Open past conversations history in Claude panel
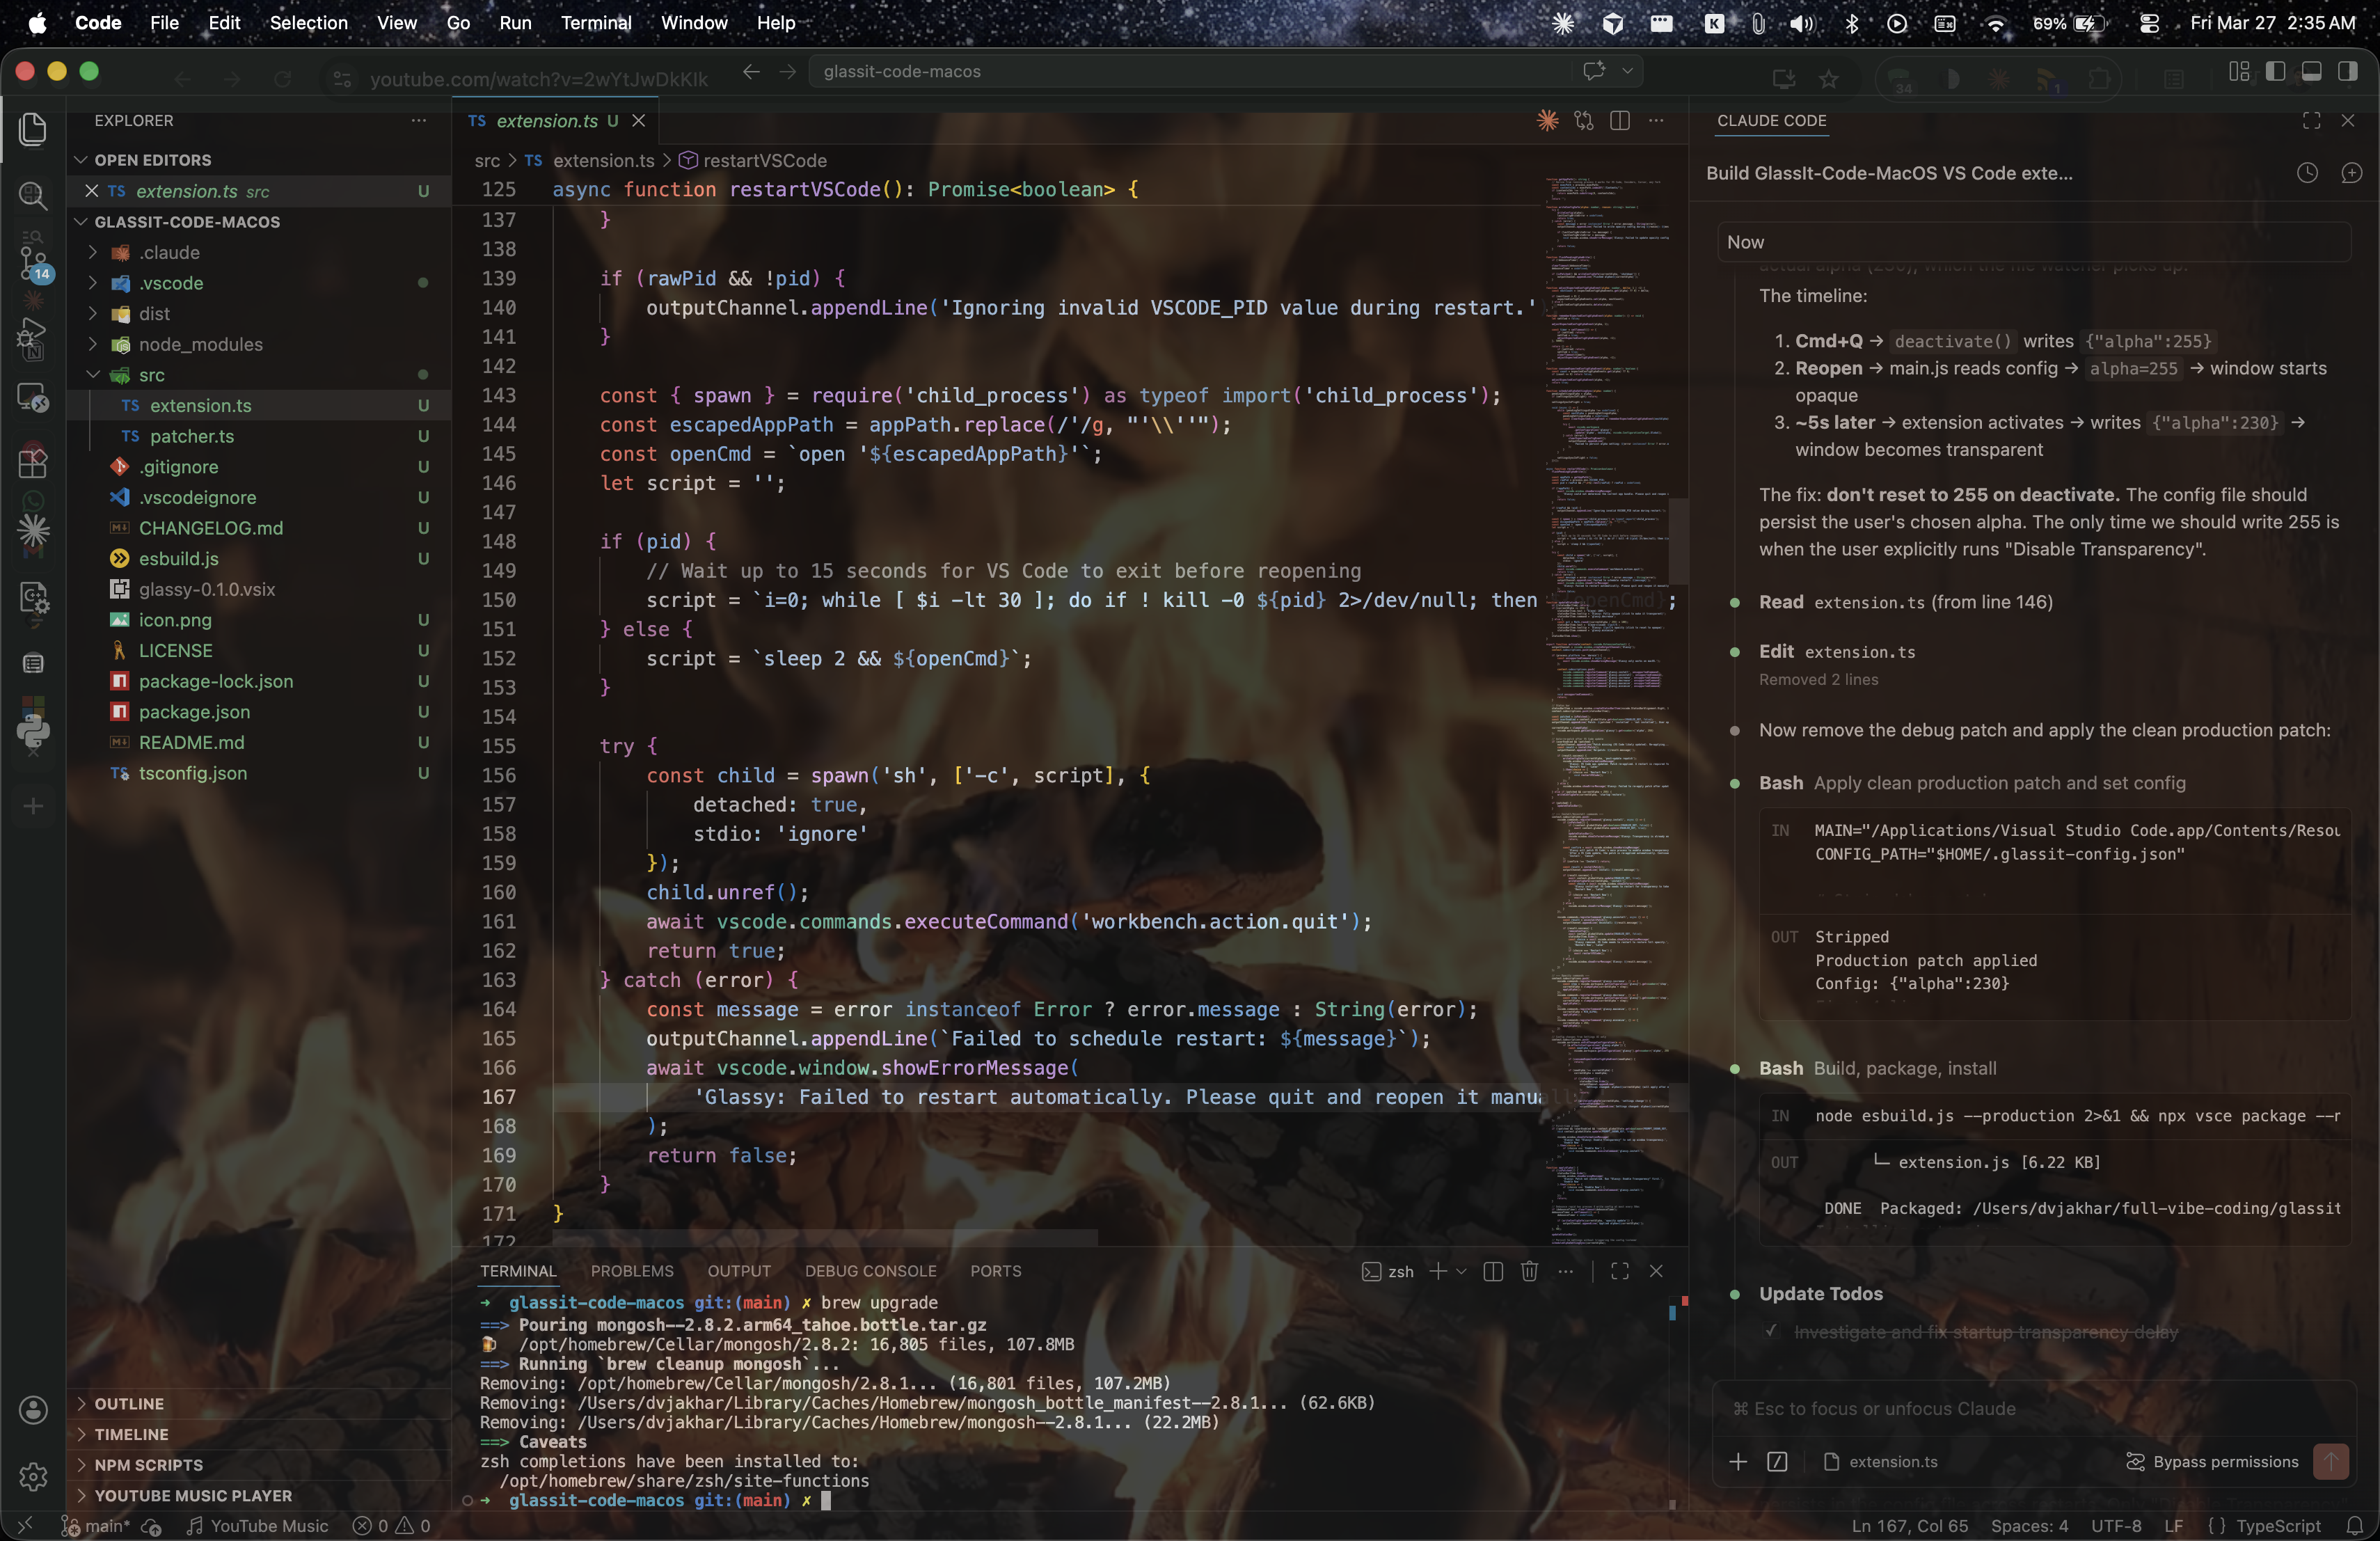Image resolution: width=2380 pixels, height=1541 pixels. [x=2307, y=173]
